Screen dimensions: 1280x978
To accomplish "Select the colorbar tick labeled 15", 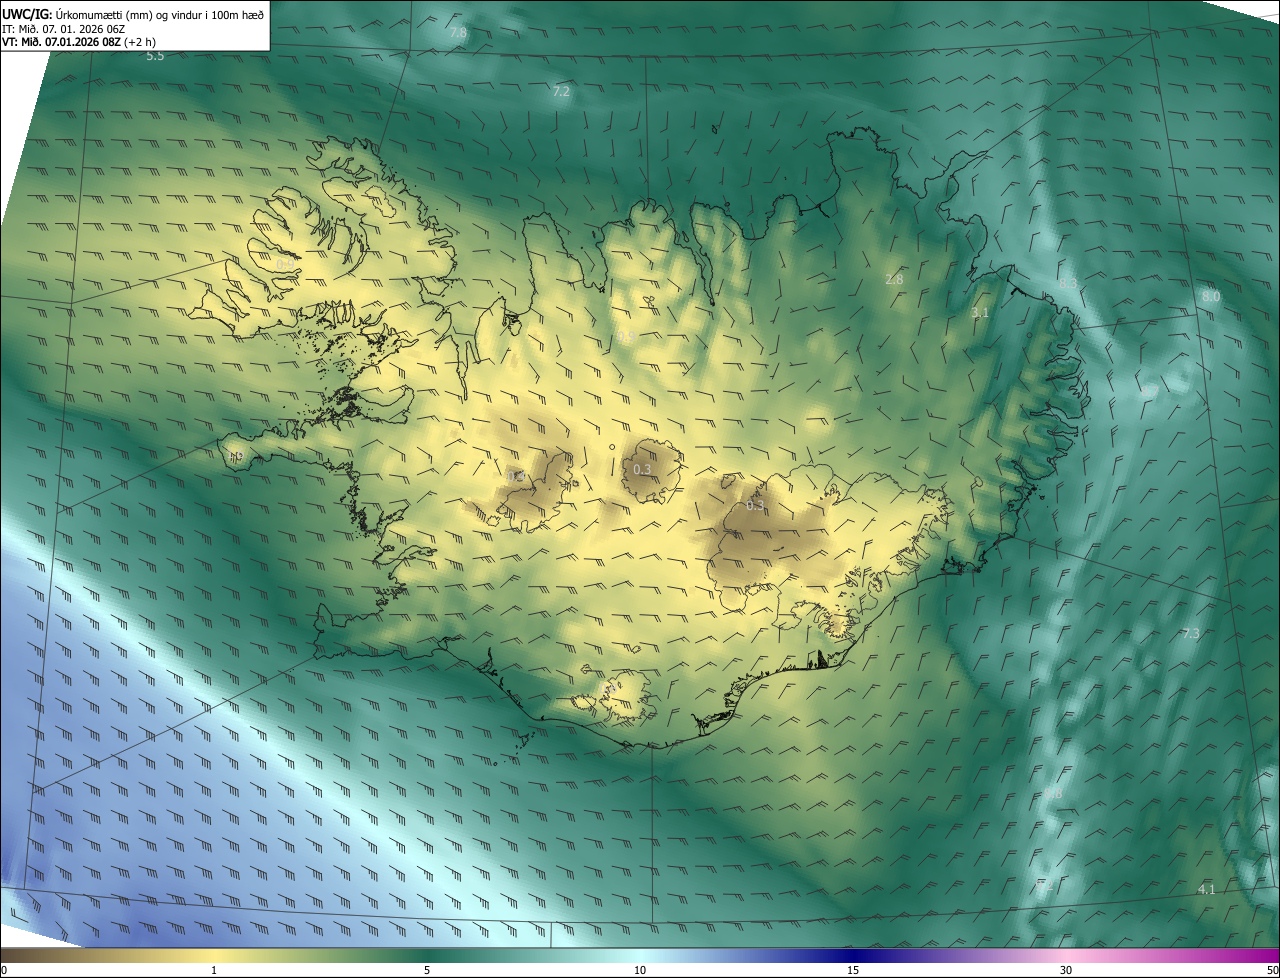I will pyautogui.click(x=853, y=970).
